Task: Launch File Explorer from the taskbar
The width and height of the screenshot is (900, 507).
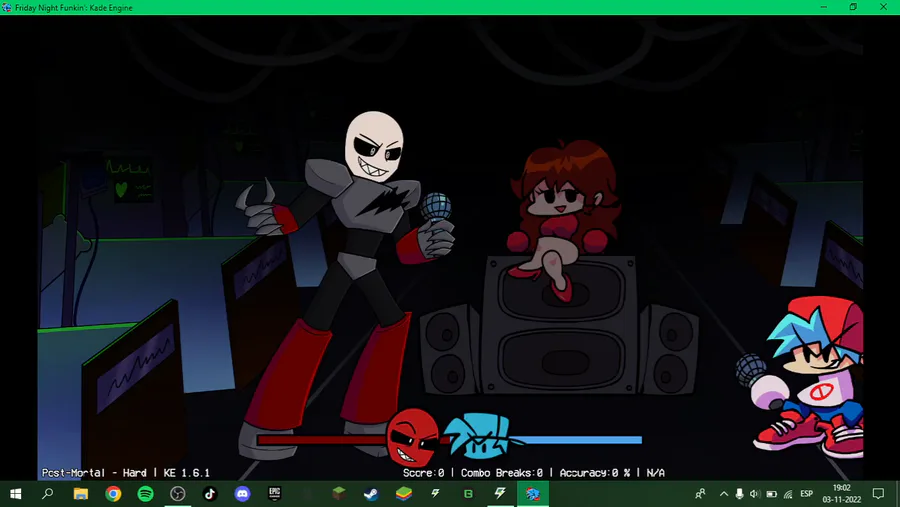Action: click(x=80, y=494)
